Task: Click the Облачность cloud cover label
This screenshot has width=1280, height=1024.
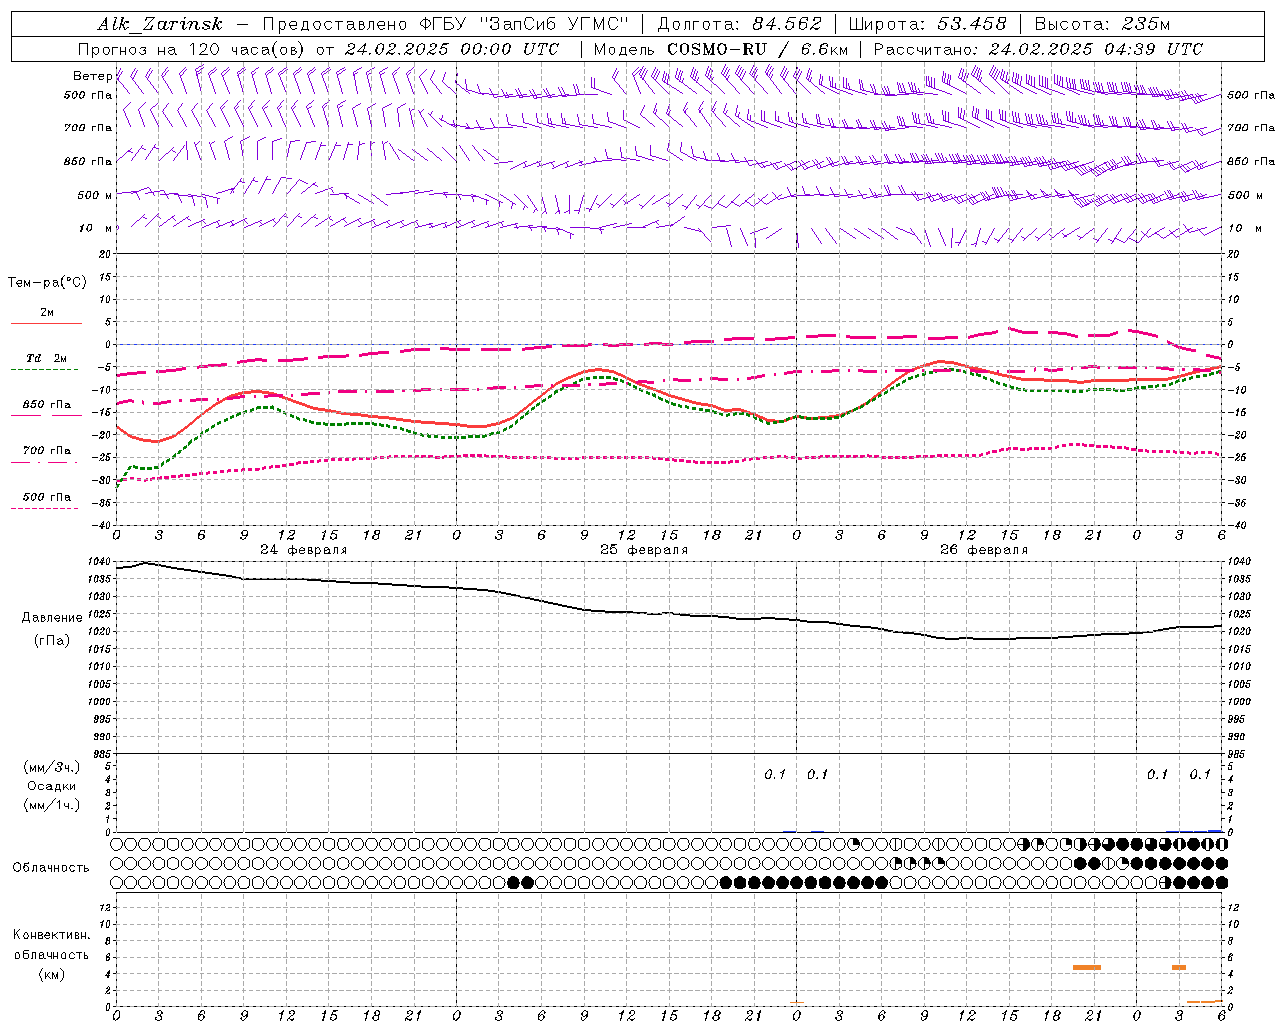Action: pyautogui.click(x=51, y=868)
